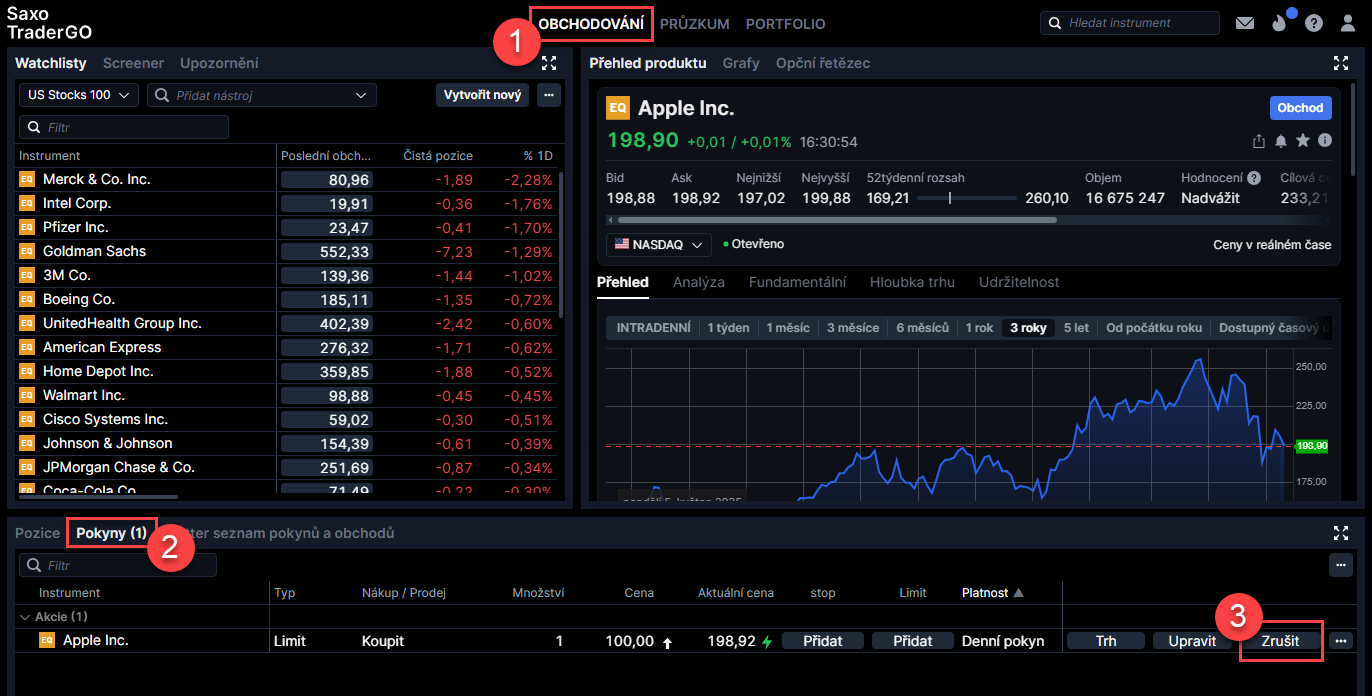The width and height of the screenshot is (1372, 696).
Task: Open the Fundamentální tab
Action: 798,282
